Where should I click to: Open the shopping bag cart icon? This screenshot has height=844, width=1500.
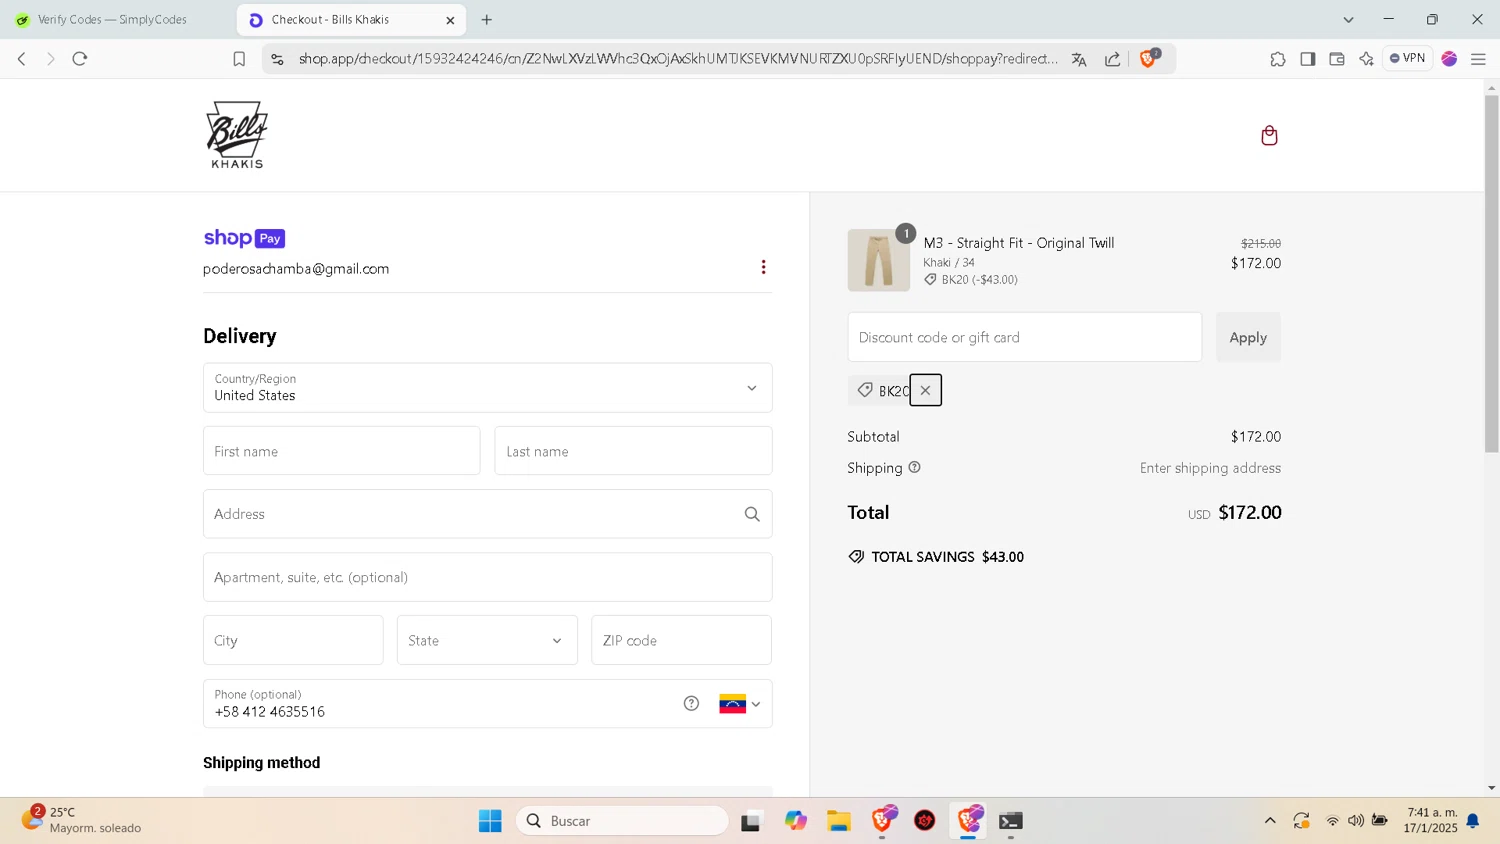click(1269, 135)
